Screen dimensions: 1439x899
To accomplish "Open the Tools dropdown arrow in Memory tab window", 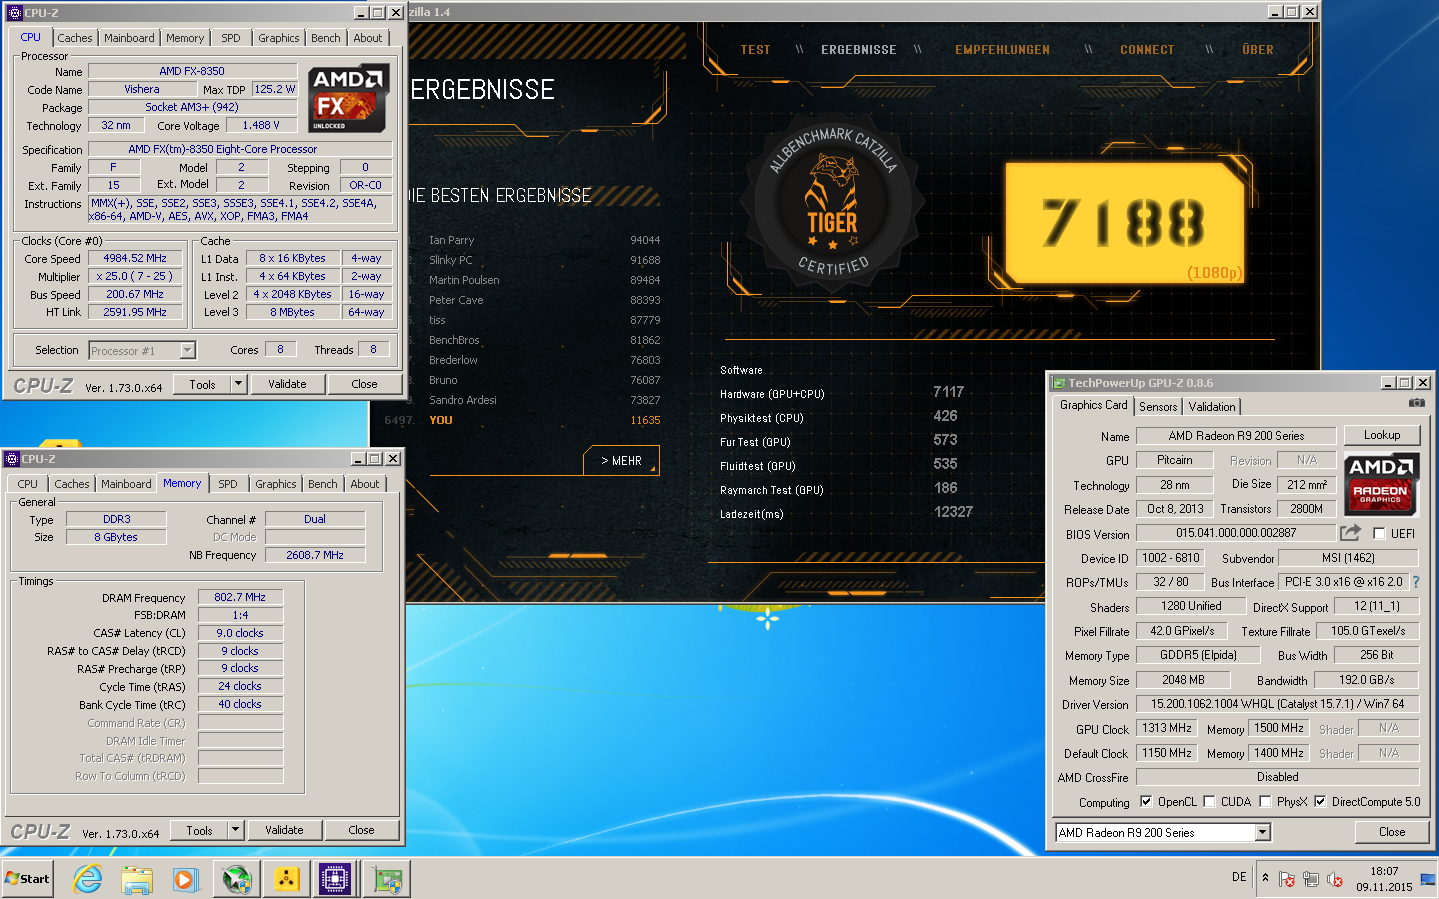I will tap(235, 830).
